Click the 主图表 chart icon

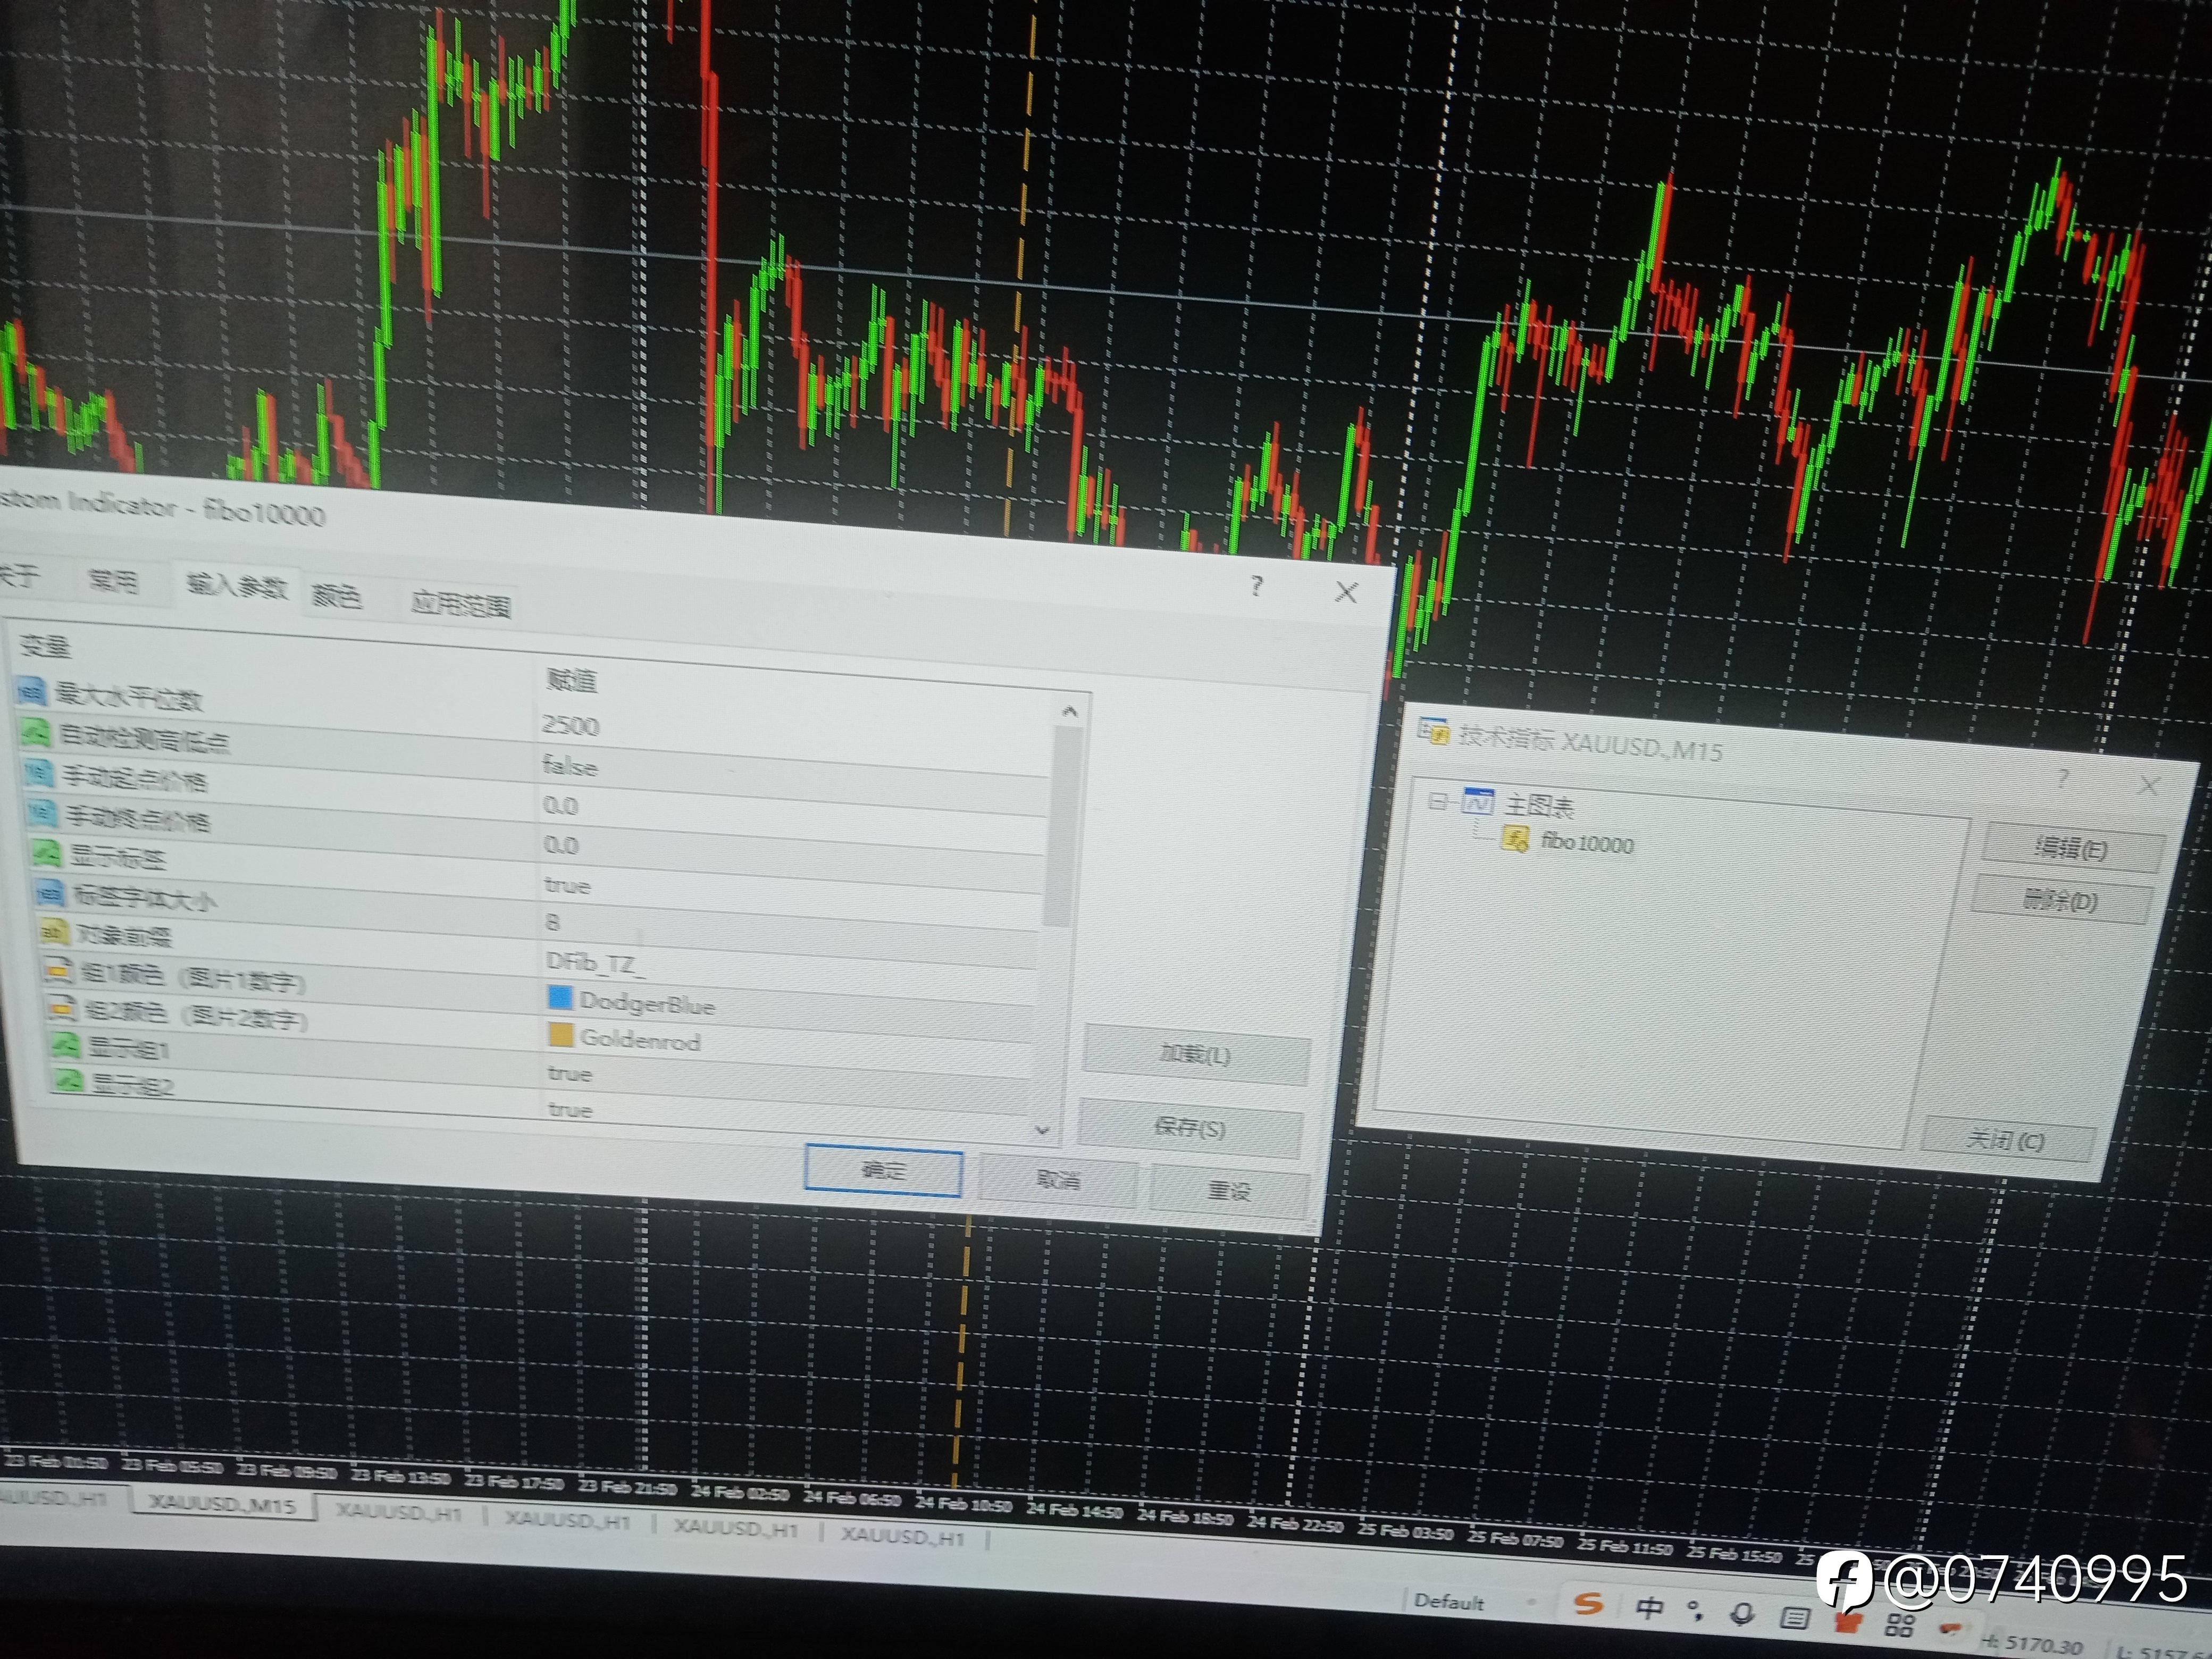1477,801
